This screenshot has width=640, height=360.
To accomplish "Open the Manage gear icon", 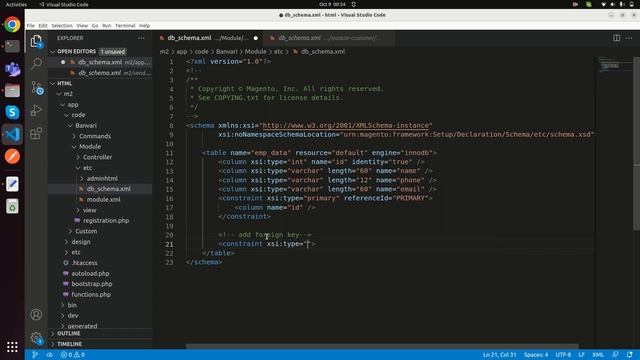I will pos(36,338).
